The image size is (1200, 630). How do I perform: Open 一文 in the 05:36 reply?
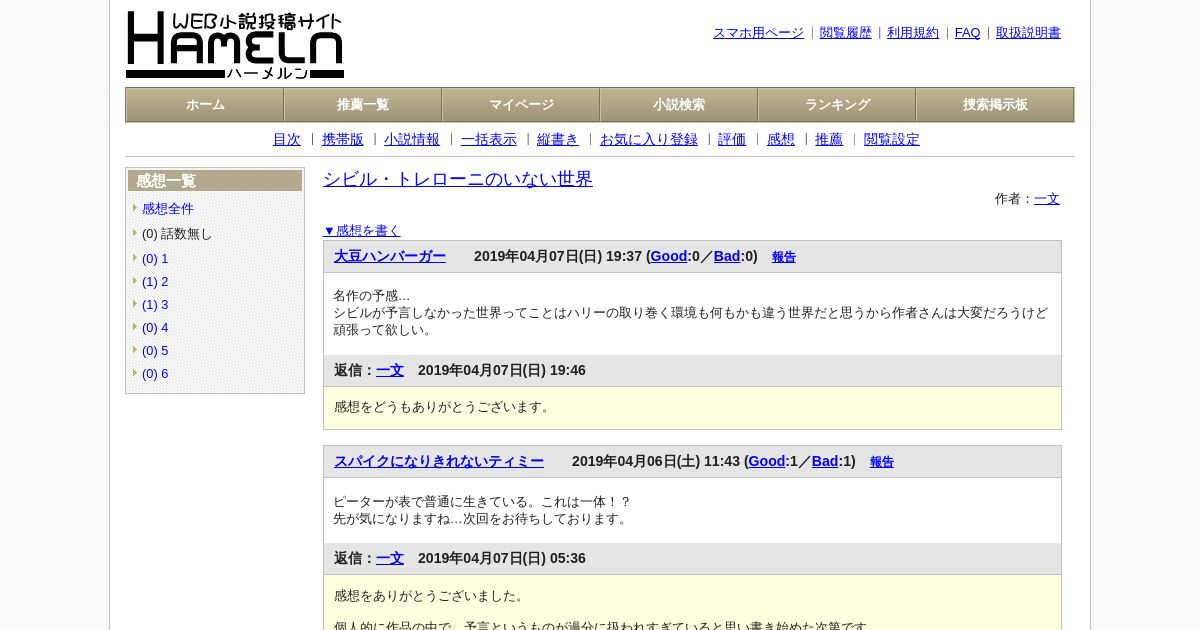coord(390,558)
